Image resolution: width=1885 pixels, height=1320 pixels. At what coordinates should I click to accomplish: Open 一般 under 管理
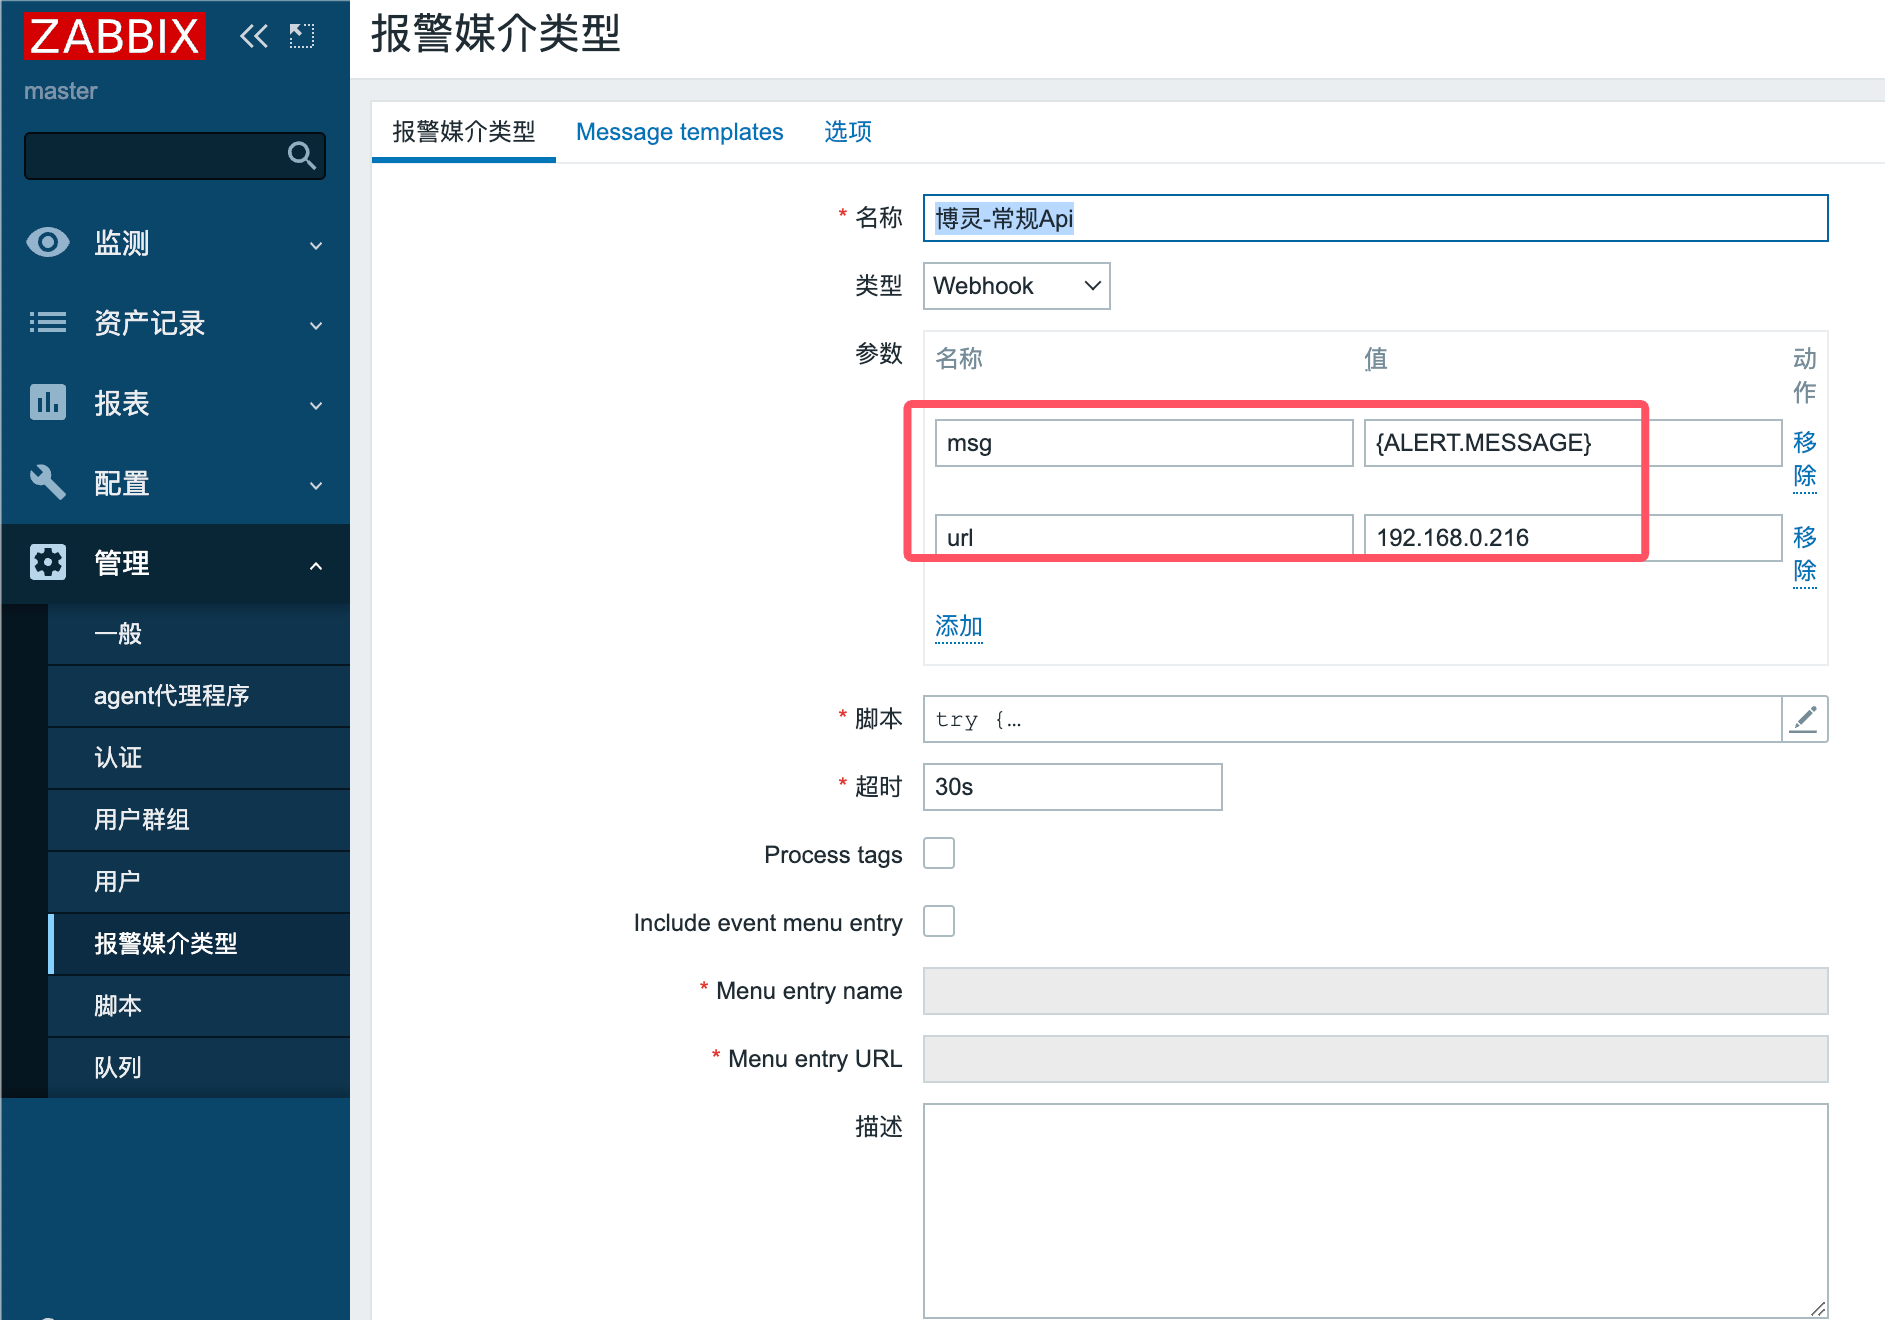point(199,634)
